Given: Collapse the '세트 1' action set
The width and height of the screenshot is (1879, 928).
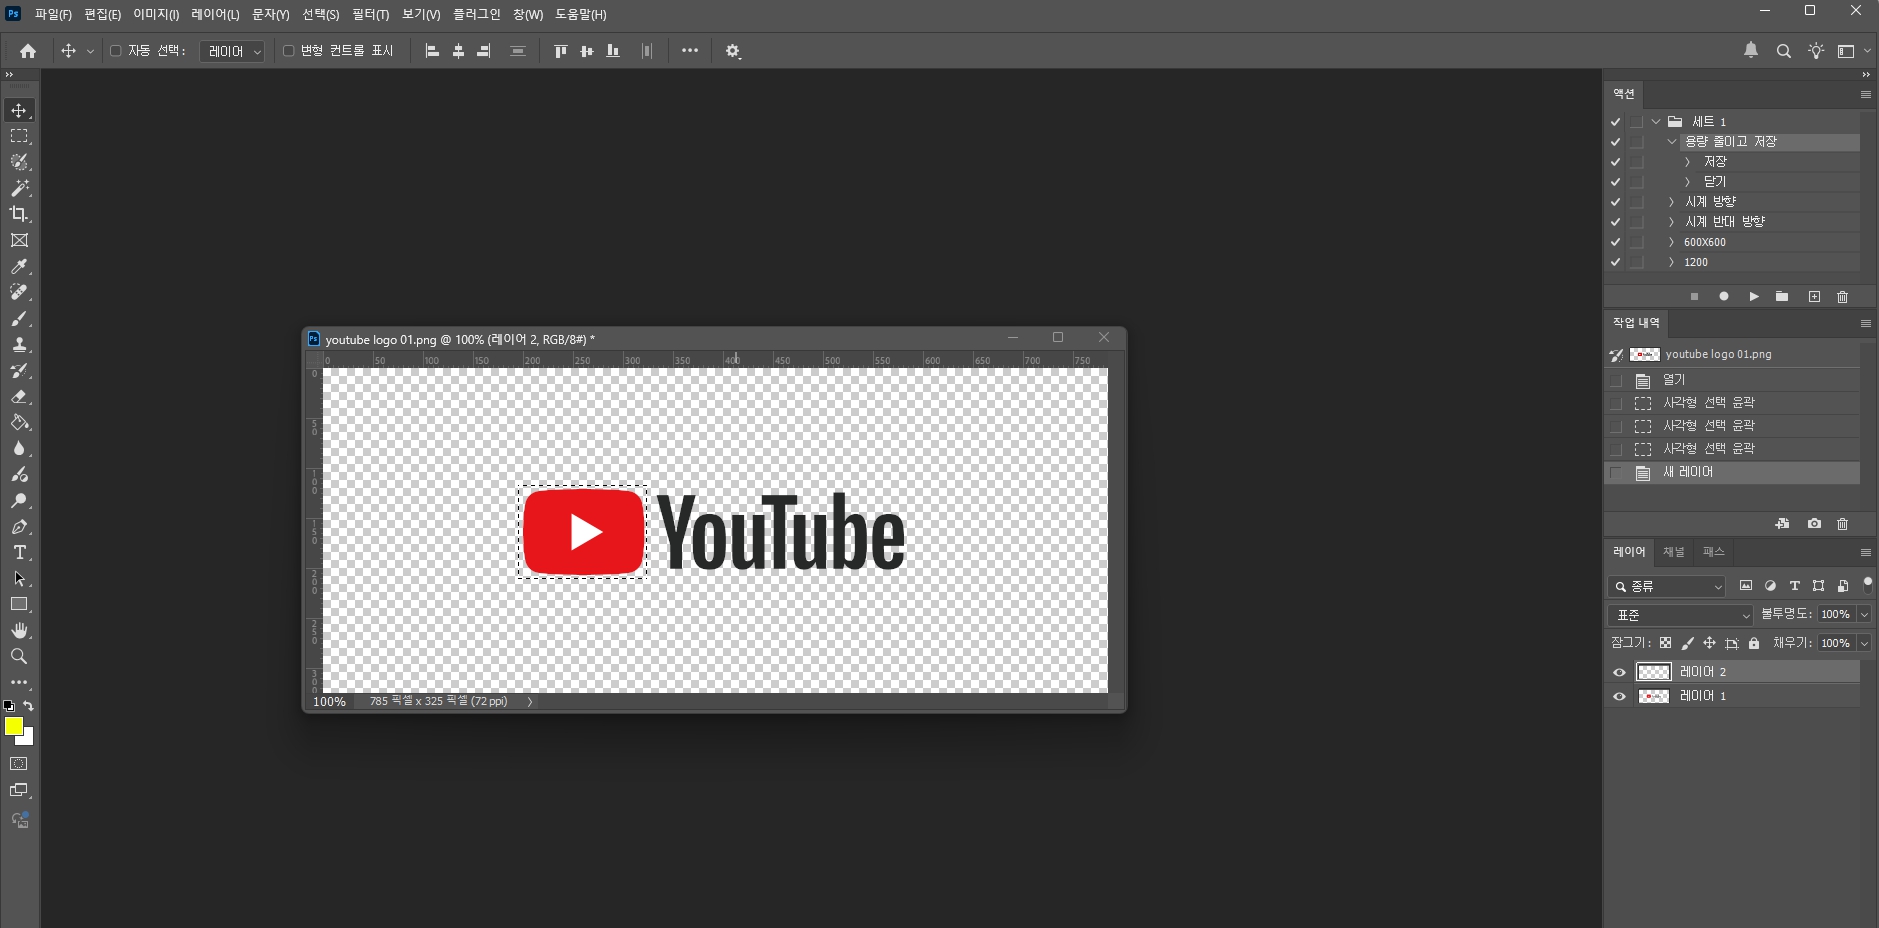Looking at the screenshot, I should (x=1656, y=122).
